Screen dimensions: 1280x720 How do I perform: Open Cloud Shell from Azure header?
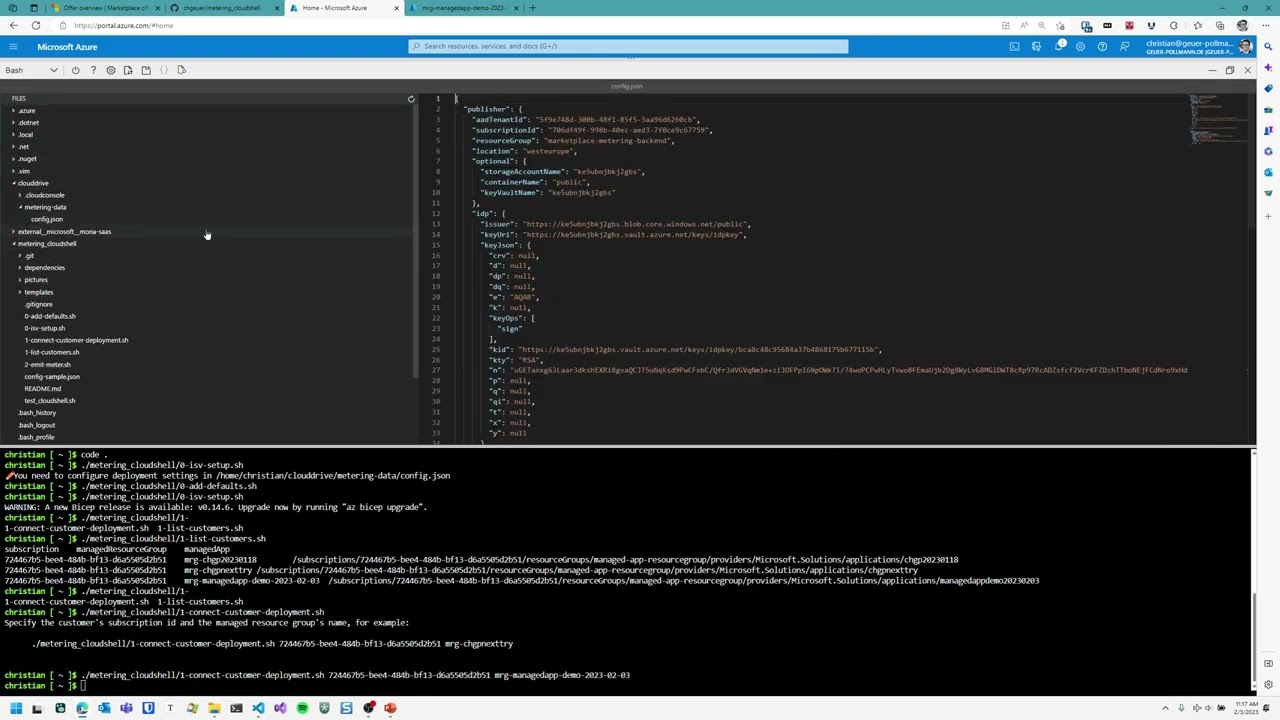pyautogui.click(x=1014, y=47)
